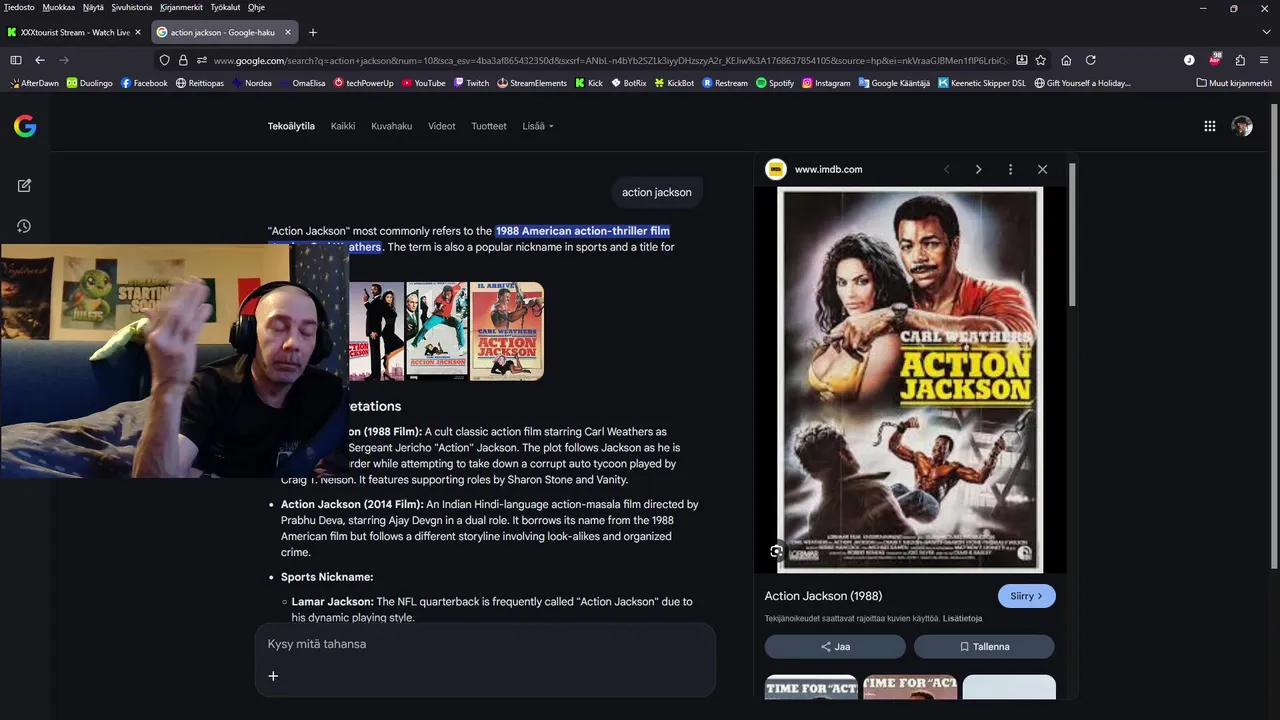1280x720 pixels.
Task: Select the Kuvahaku search tab
Action: coord(391,126)
